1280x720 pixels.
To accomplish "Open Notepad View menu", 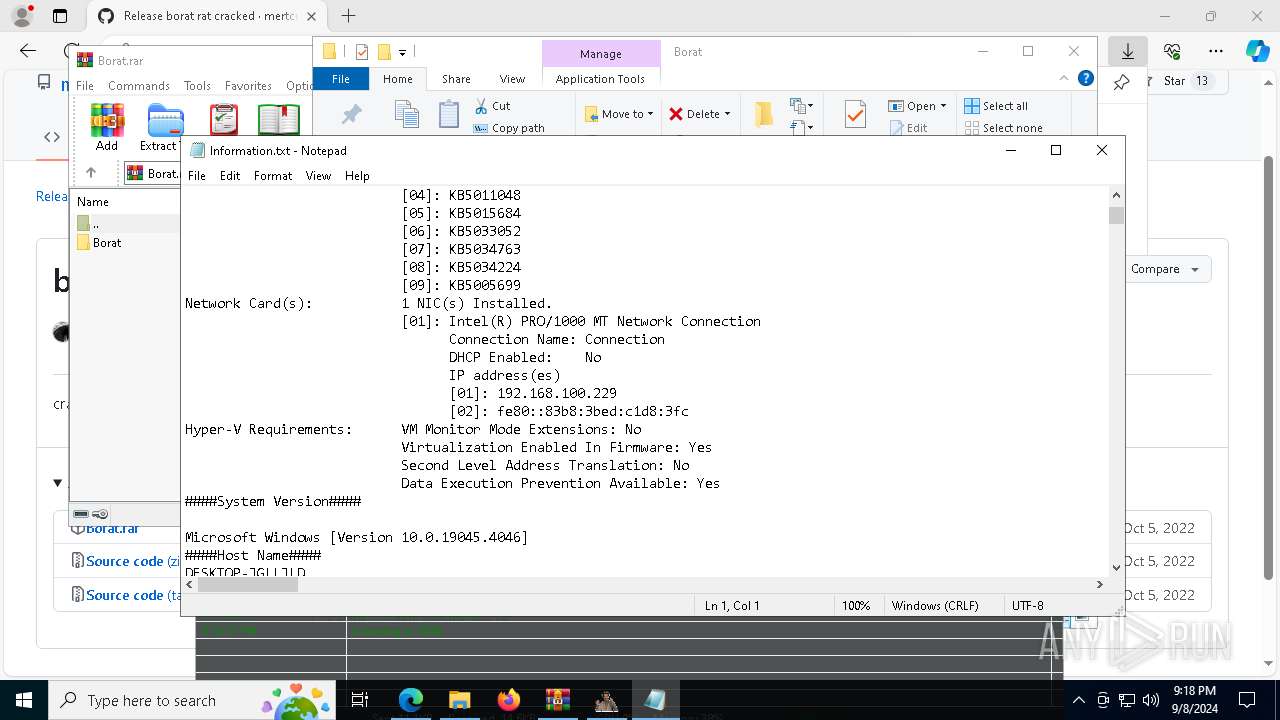I will coord(318,176).
